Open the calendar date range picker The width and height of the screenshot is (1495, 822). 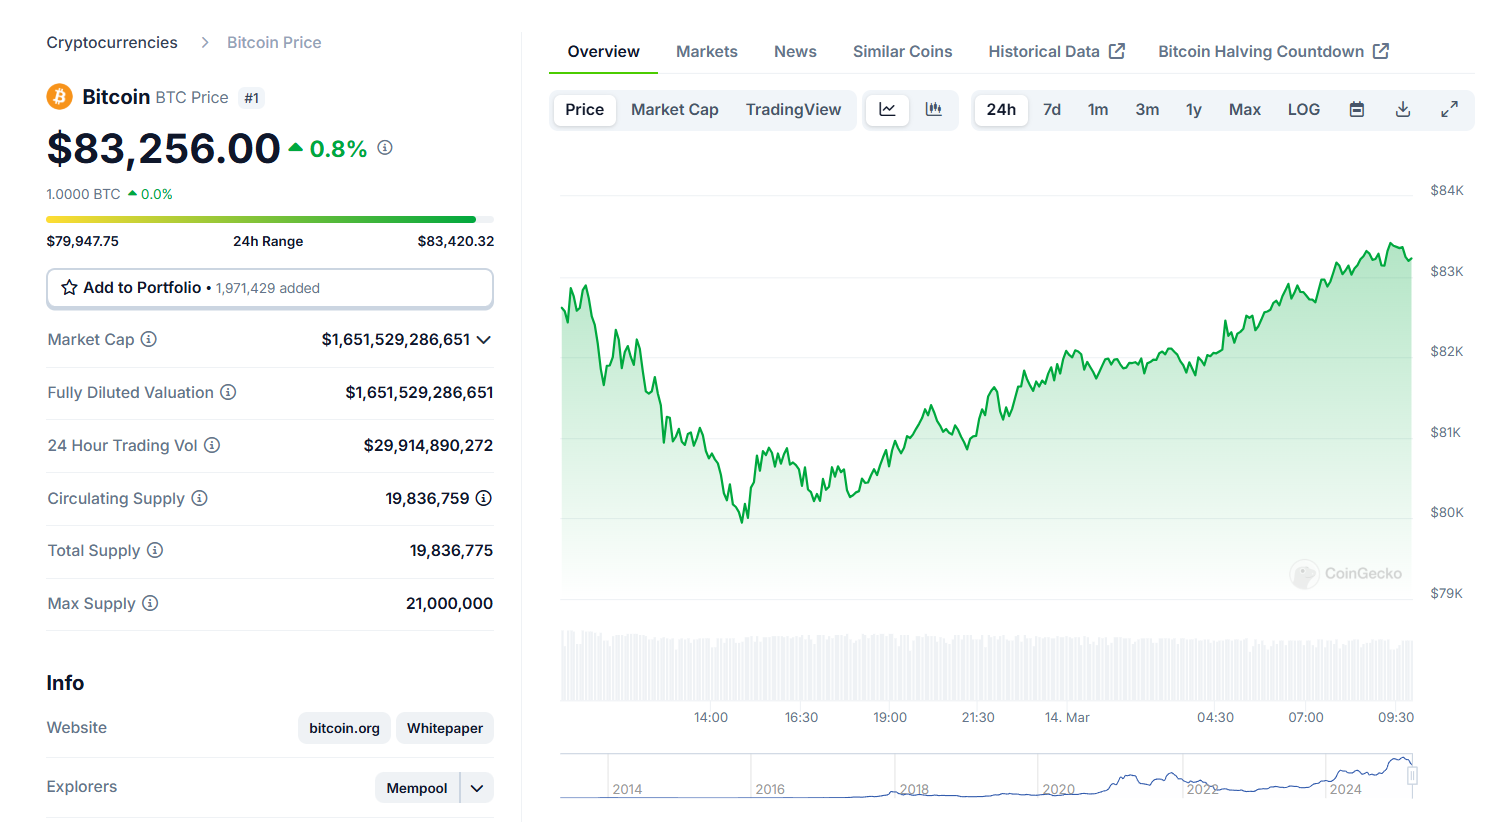1357,110
